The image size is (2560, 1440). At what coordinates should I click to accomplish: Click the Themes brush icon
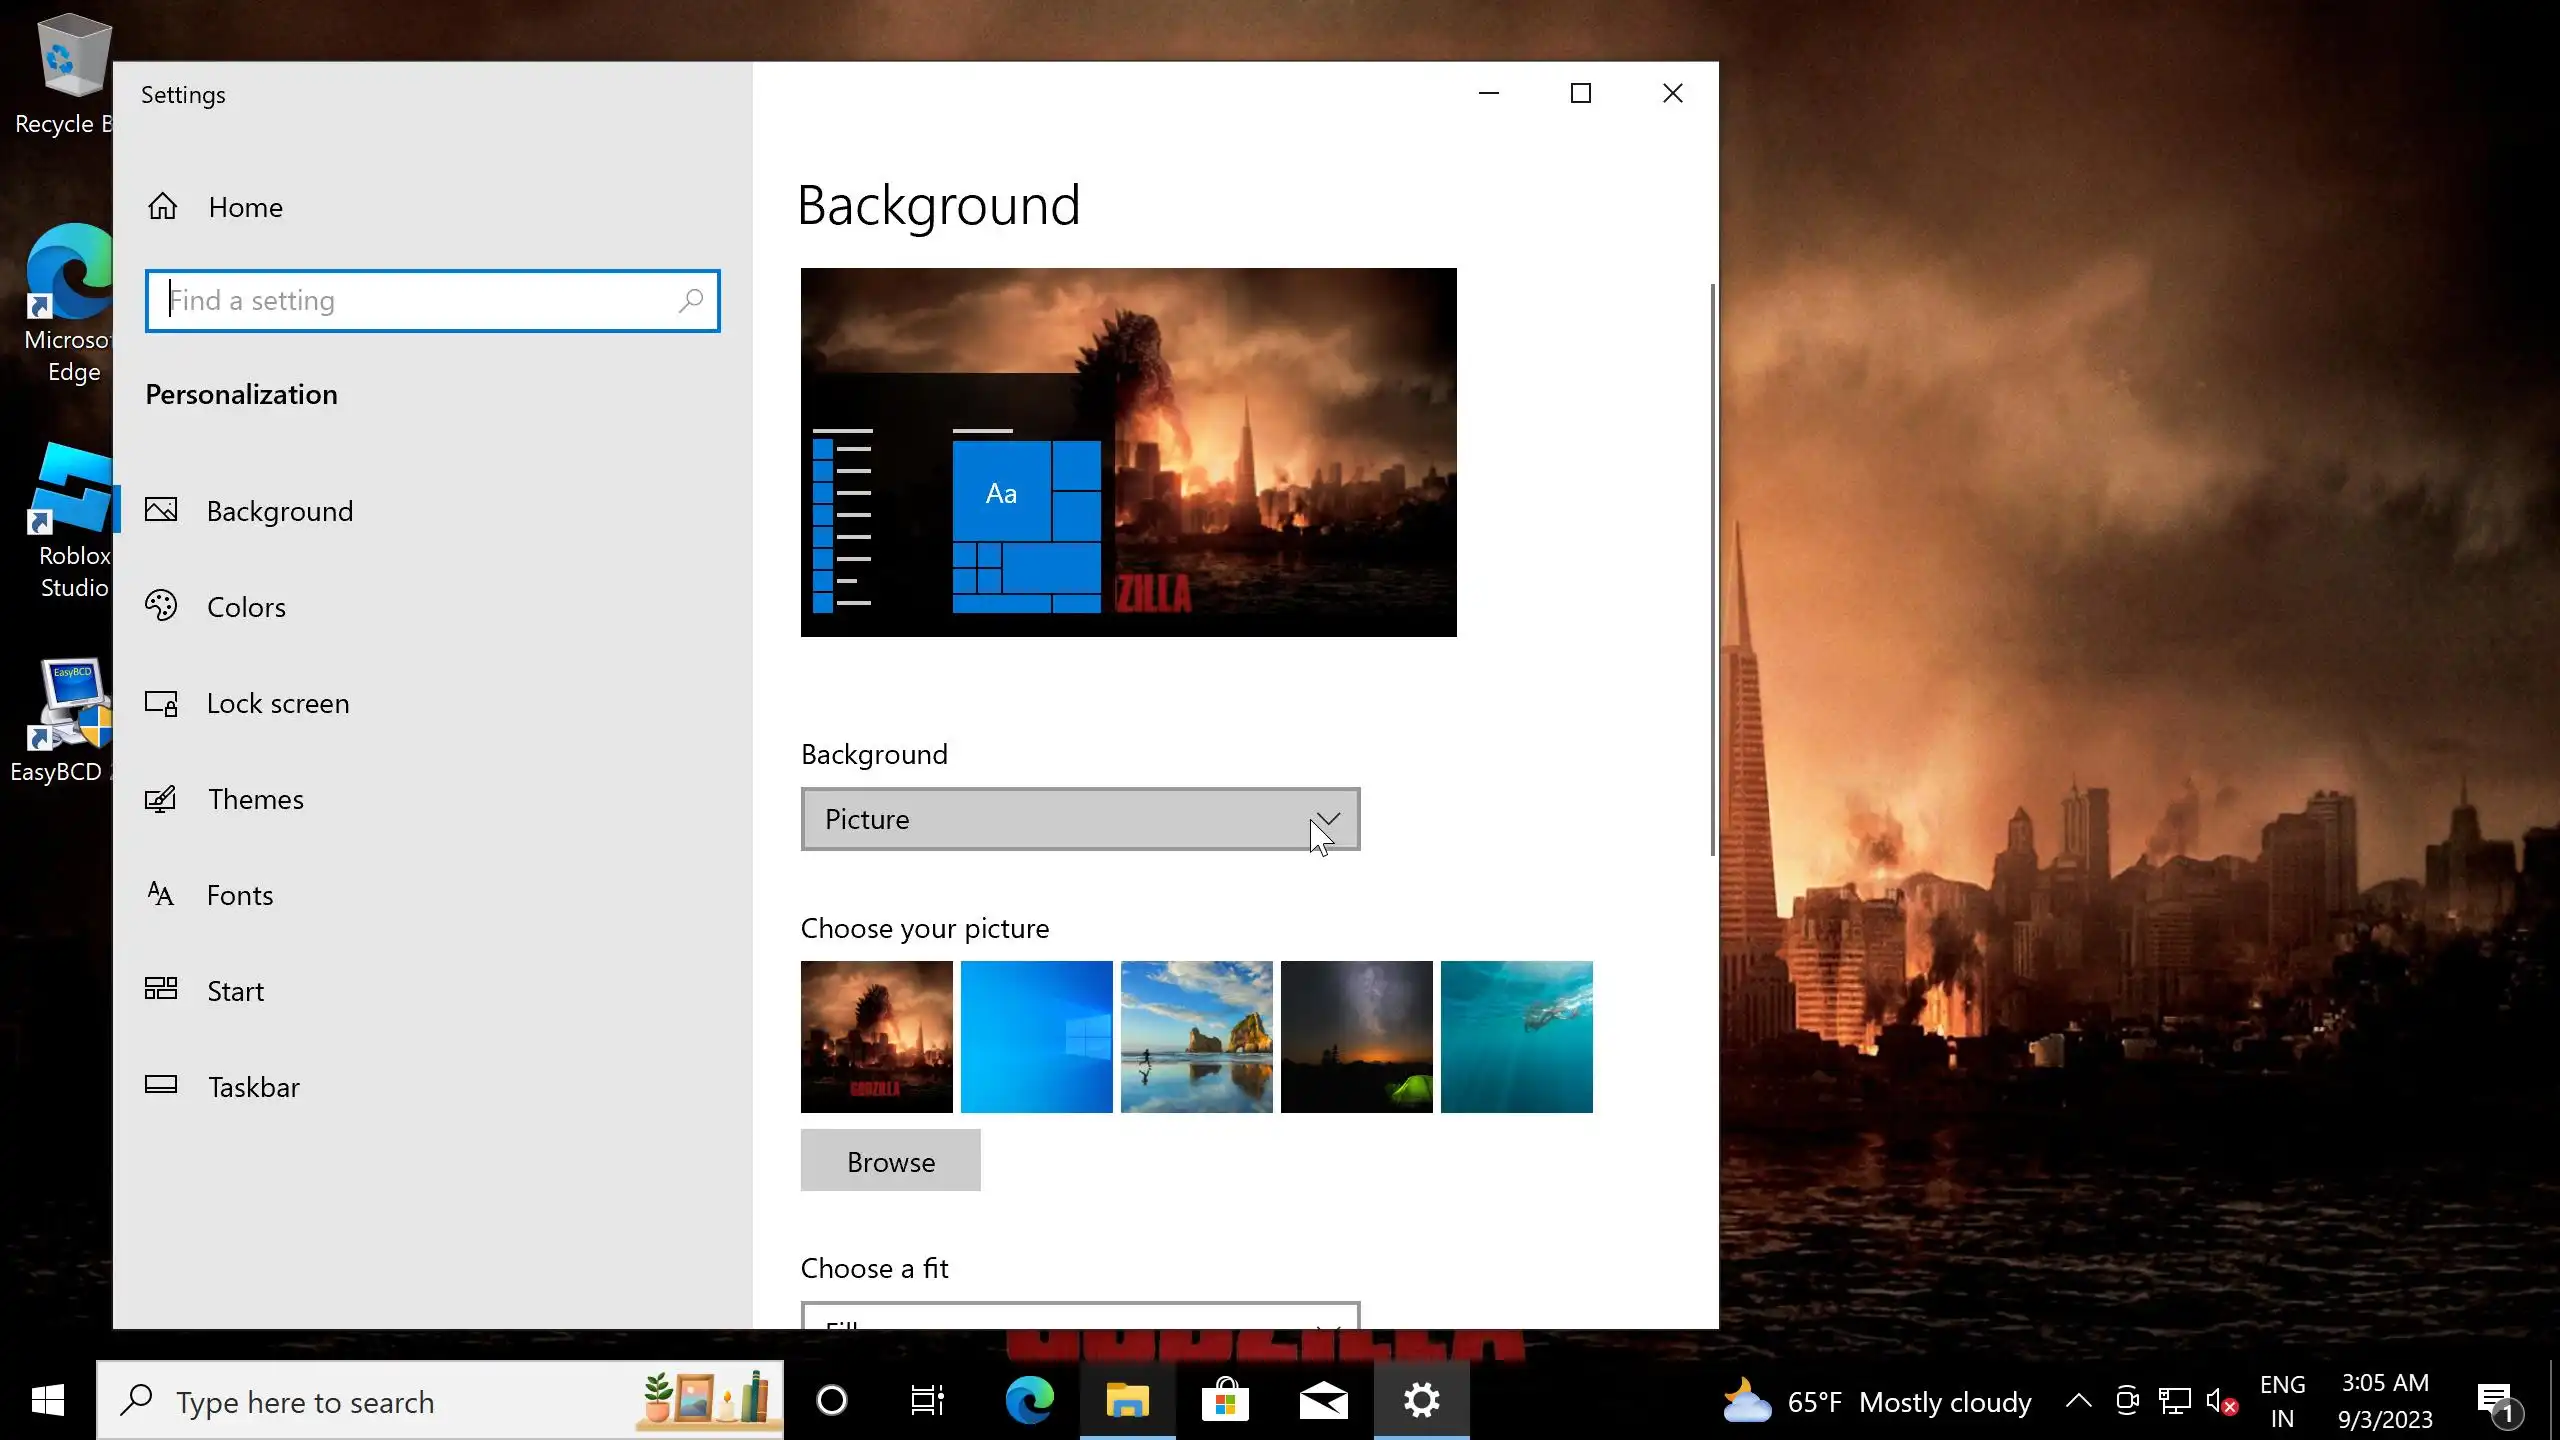(x=161, y=799)
